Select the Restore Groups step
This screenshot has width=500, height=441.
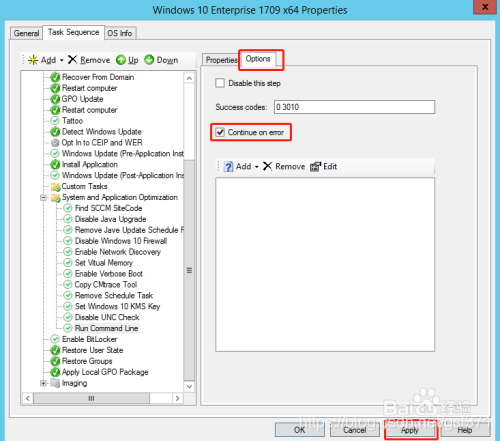tap(87, 361)
